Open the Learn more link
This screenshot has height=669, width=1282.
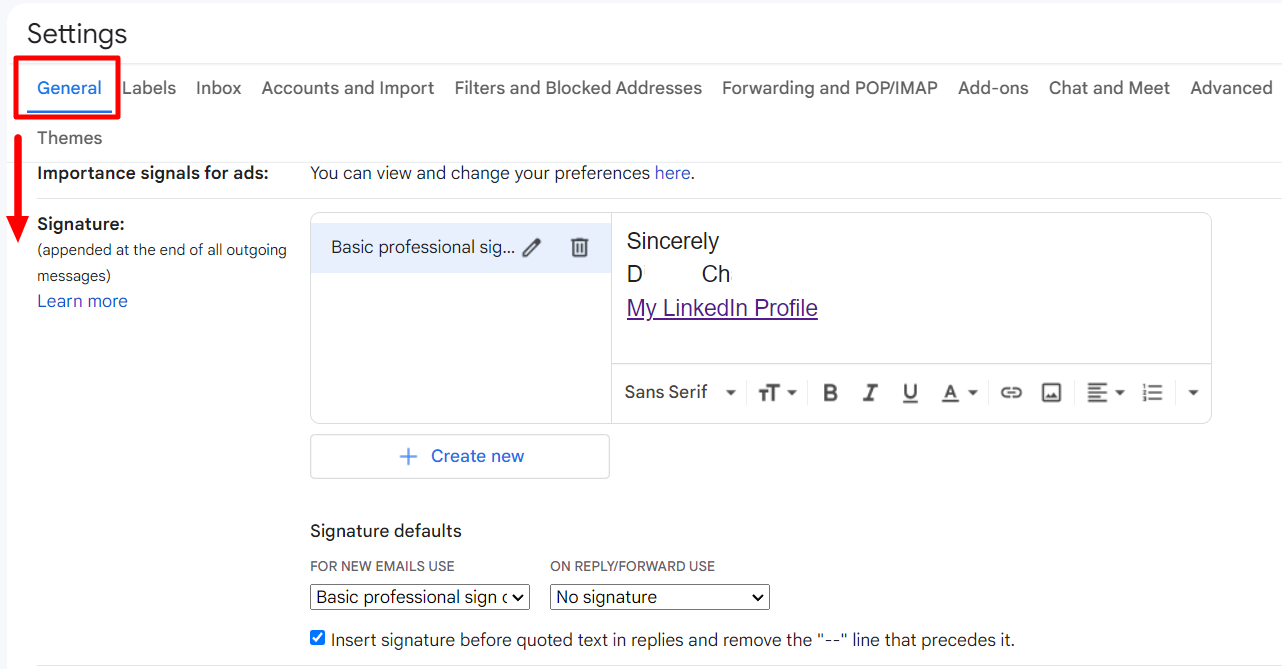[82, 301]
